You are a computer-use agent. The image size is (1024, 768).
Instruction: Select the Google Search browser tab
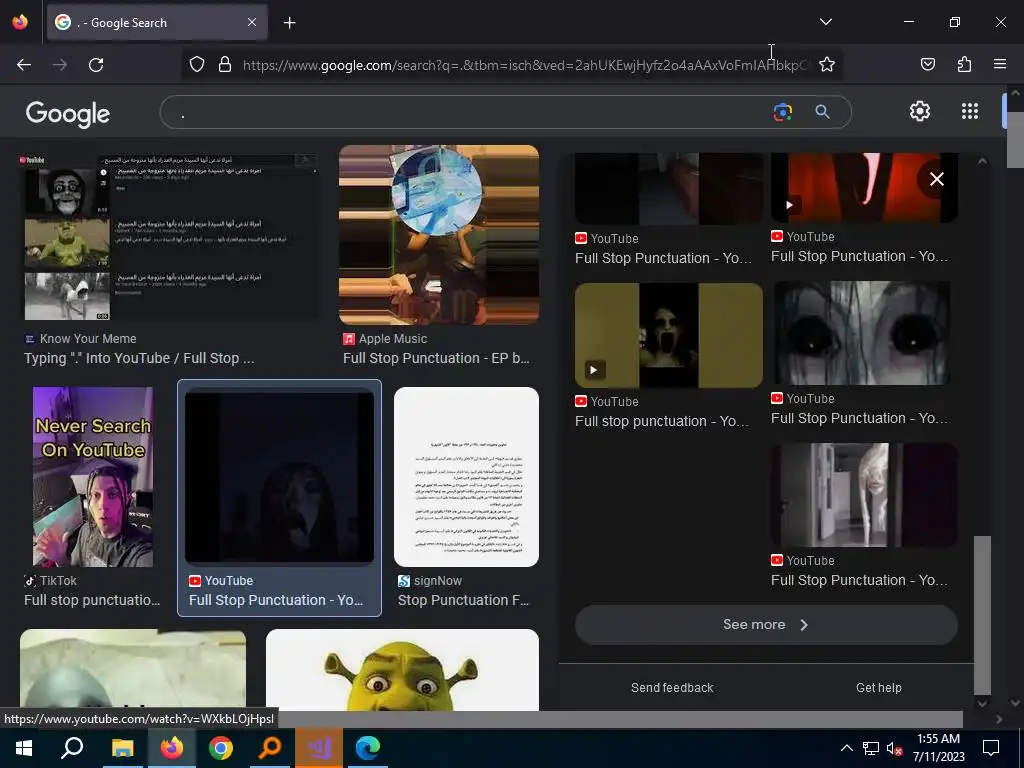click(x=157, y=22)
